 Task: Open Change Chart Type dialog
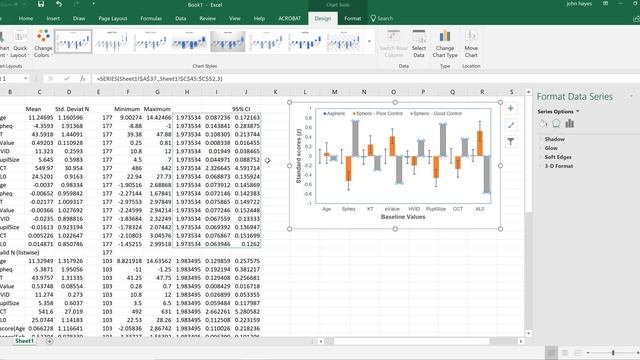tap(445, 43)
